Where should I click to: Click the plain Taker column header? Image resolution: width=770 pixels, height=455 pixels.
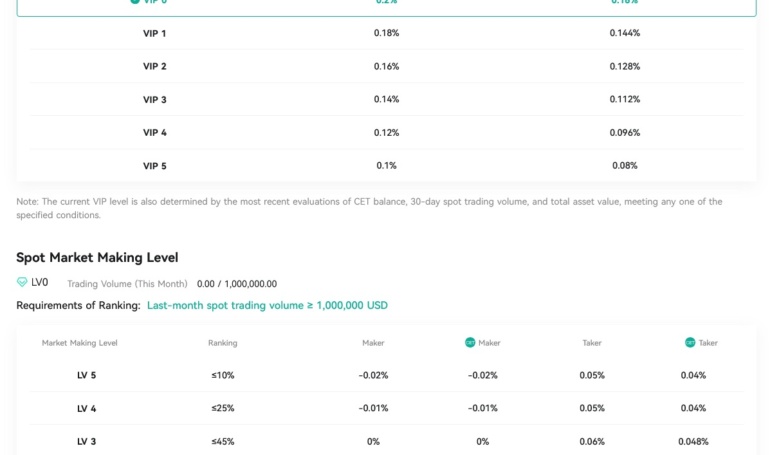[592, 343]
